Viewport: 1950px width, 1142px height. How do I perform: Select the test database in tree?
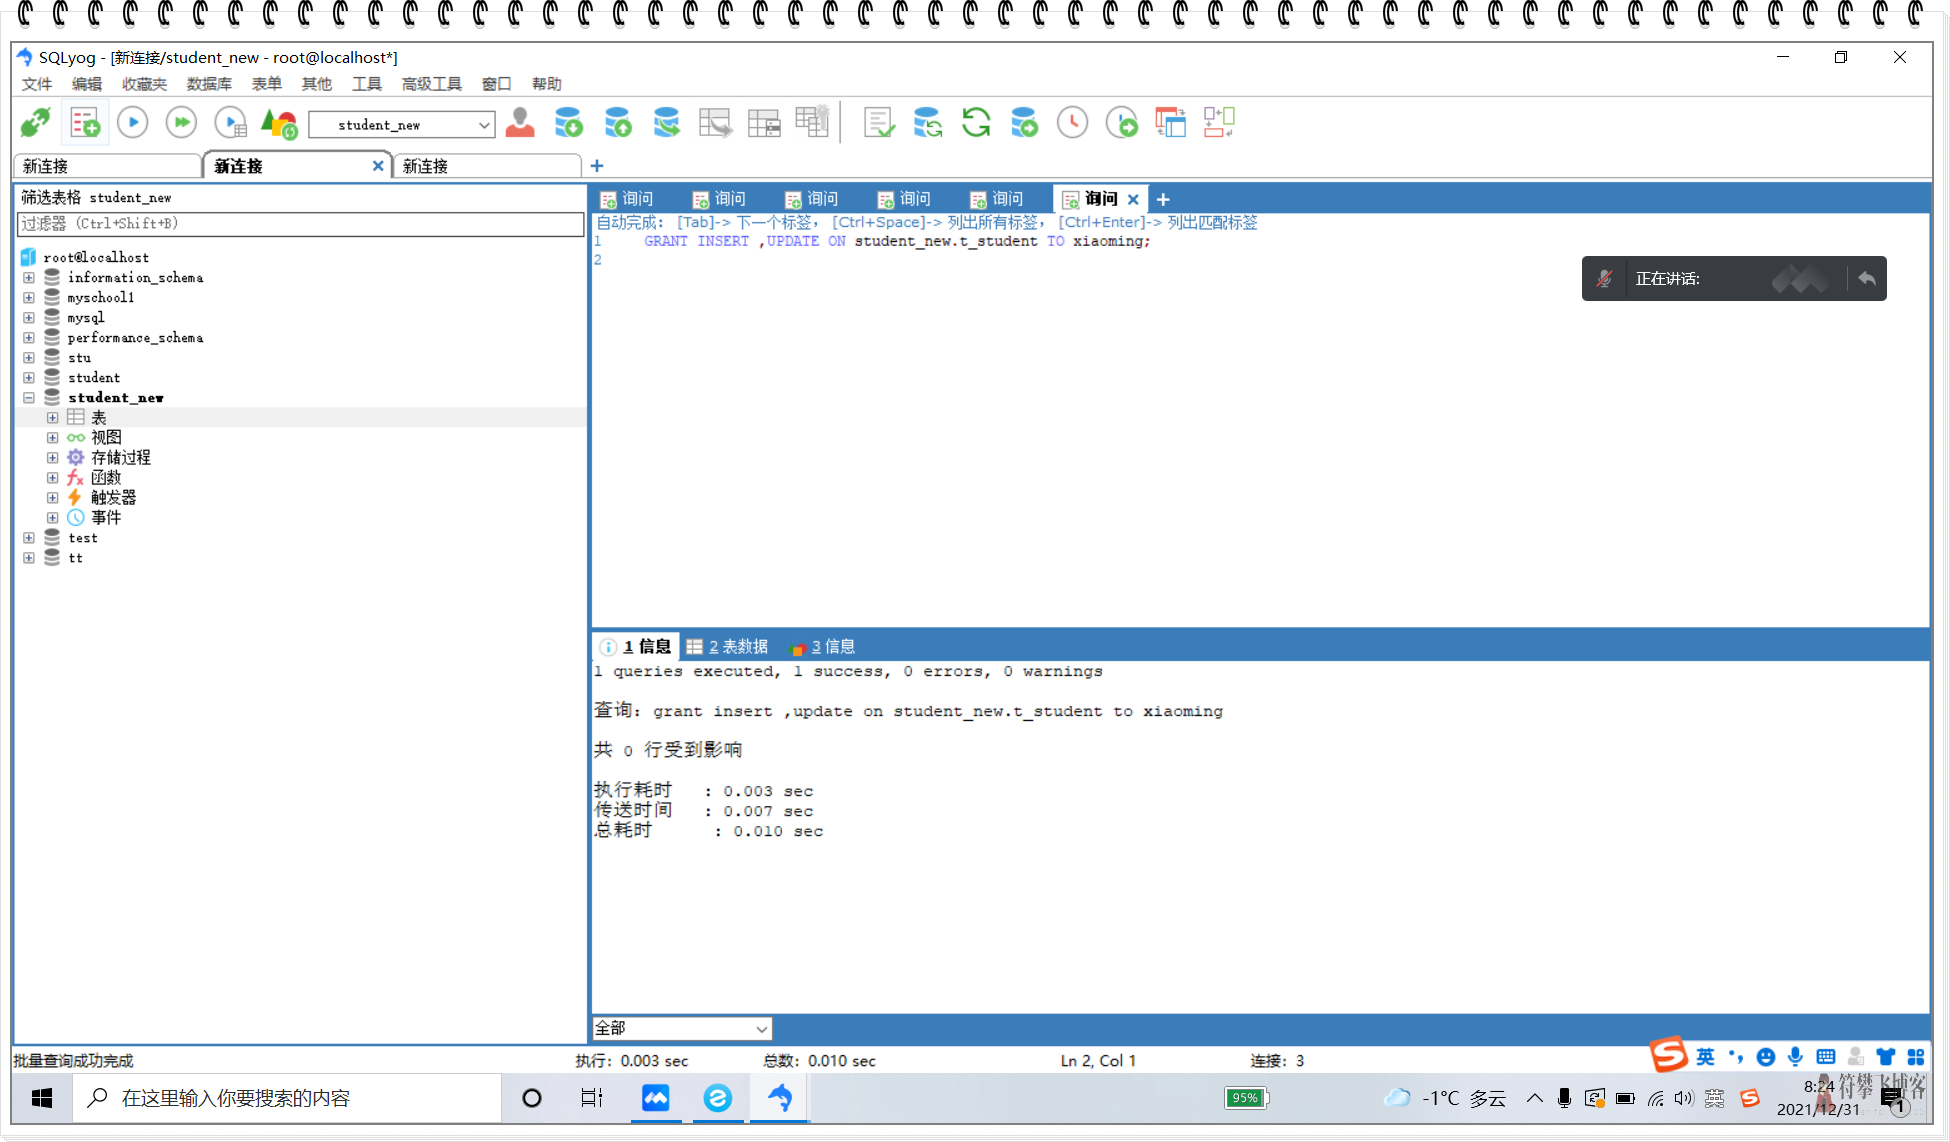(x=83, y=538)
